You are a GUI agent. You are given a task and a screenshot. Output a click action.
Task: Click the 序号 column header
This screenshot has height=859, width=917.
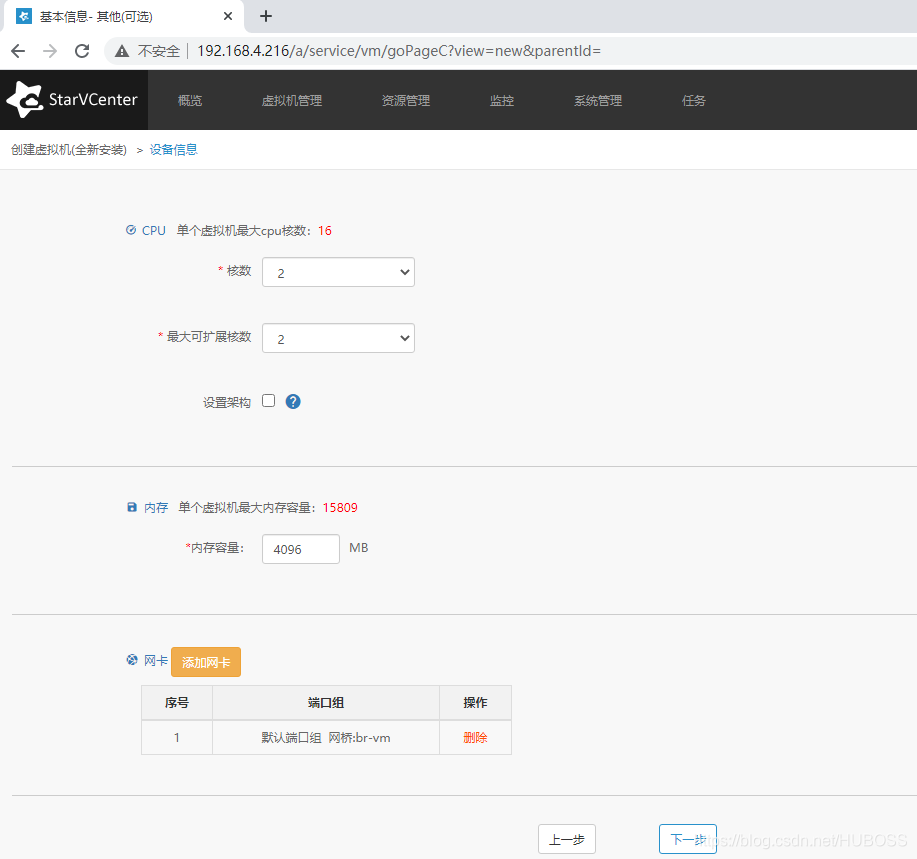(x=177, y=702)
